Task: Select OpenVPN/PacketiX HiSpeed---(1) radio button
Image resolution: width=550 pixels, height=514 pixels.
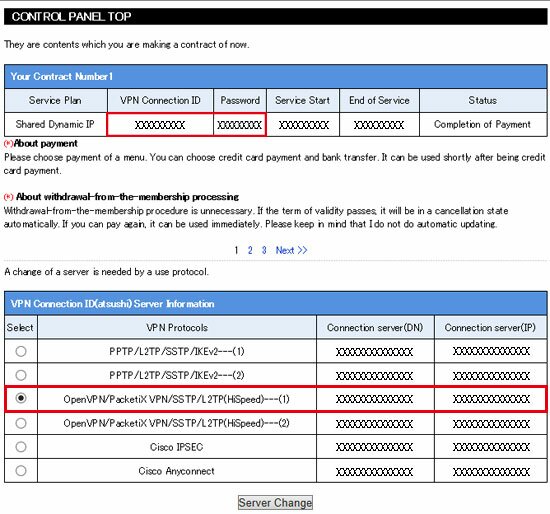Action: click(x=21, y=398)
